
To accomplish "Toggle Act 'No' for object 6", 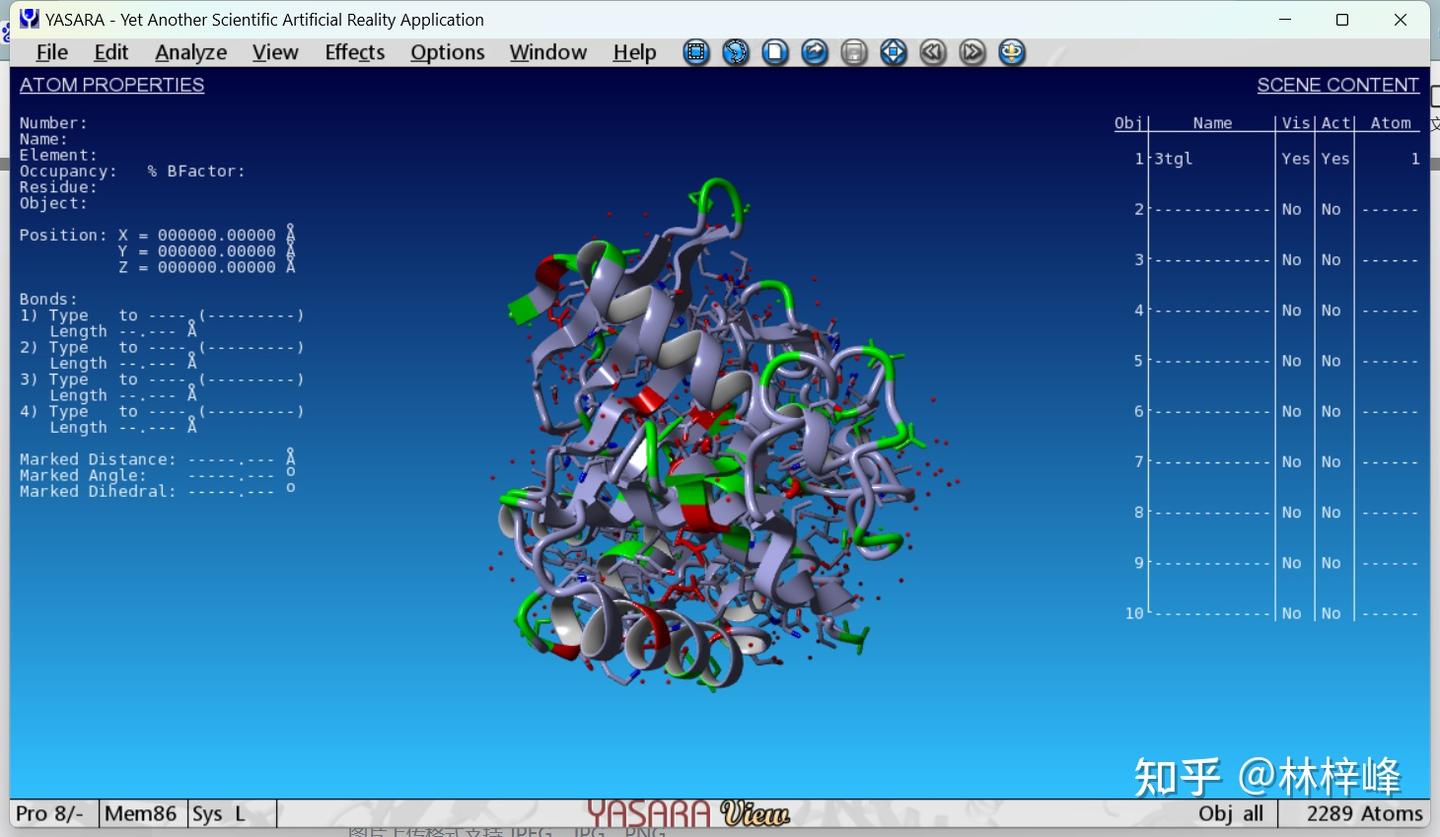I will [1331, 411].
